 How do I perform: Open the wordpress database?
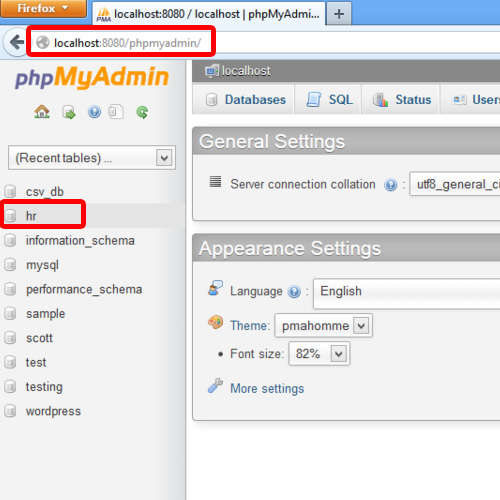(53, 411)
